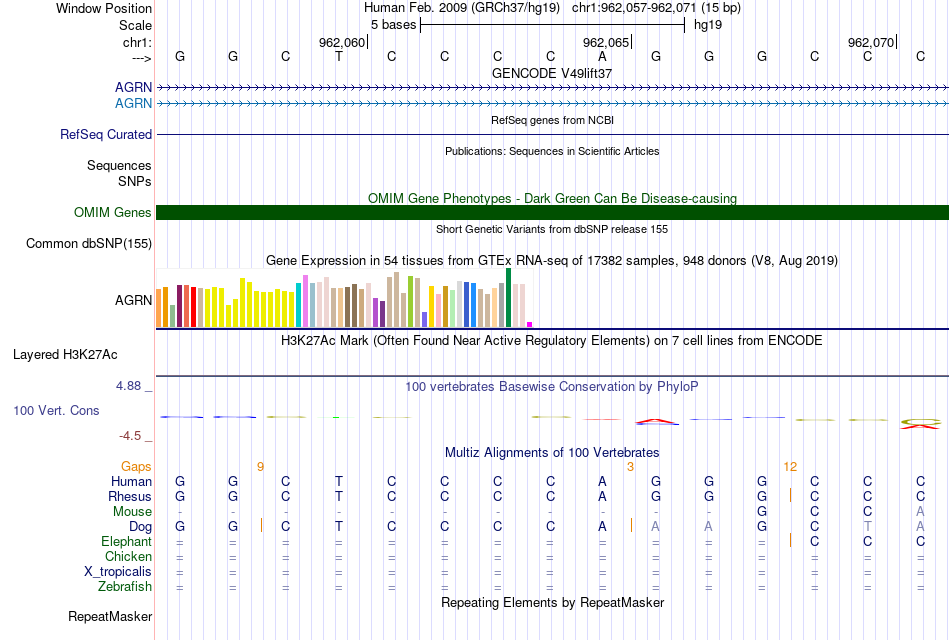Select the Zebrafish alignment row label
Screen dimensions: 950x640
point(125,587)
